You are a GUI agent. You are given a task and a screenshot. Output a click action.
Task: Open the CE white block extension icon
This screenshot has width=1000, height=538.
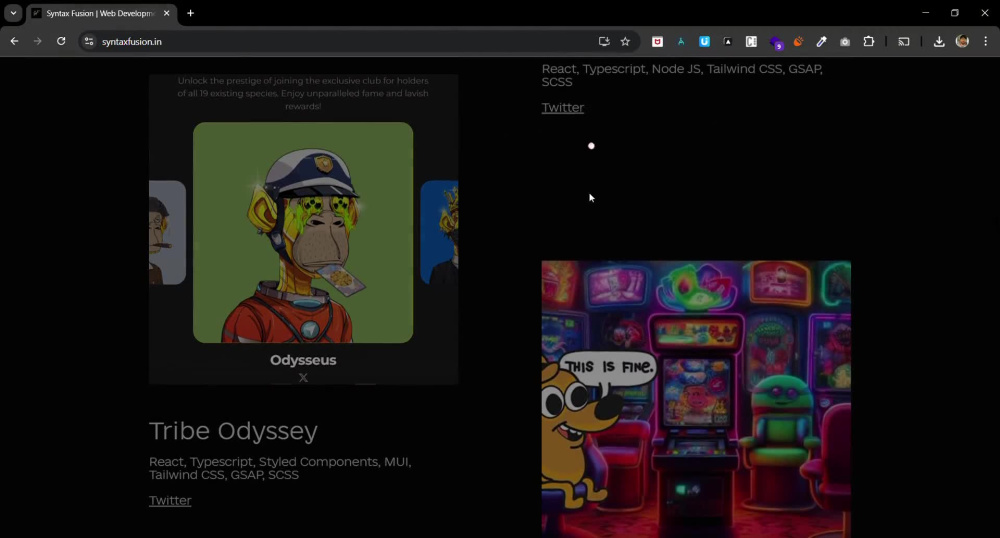click(x=751, y=41)
